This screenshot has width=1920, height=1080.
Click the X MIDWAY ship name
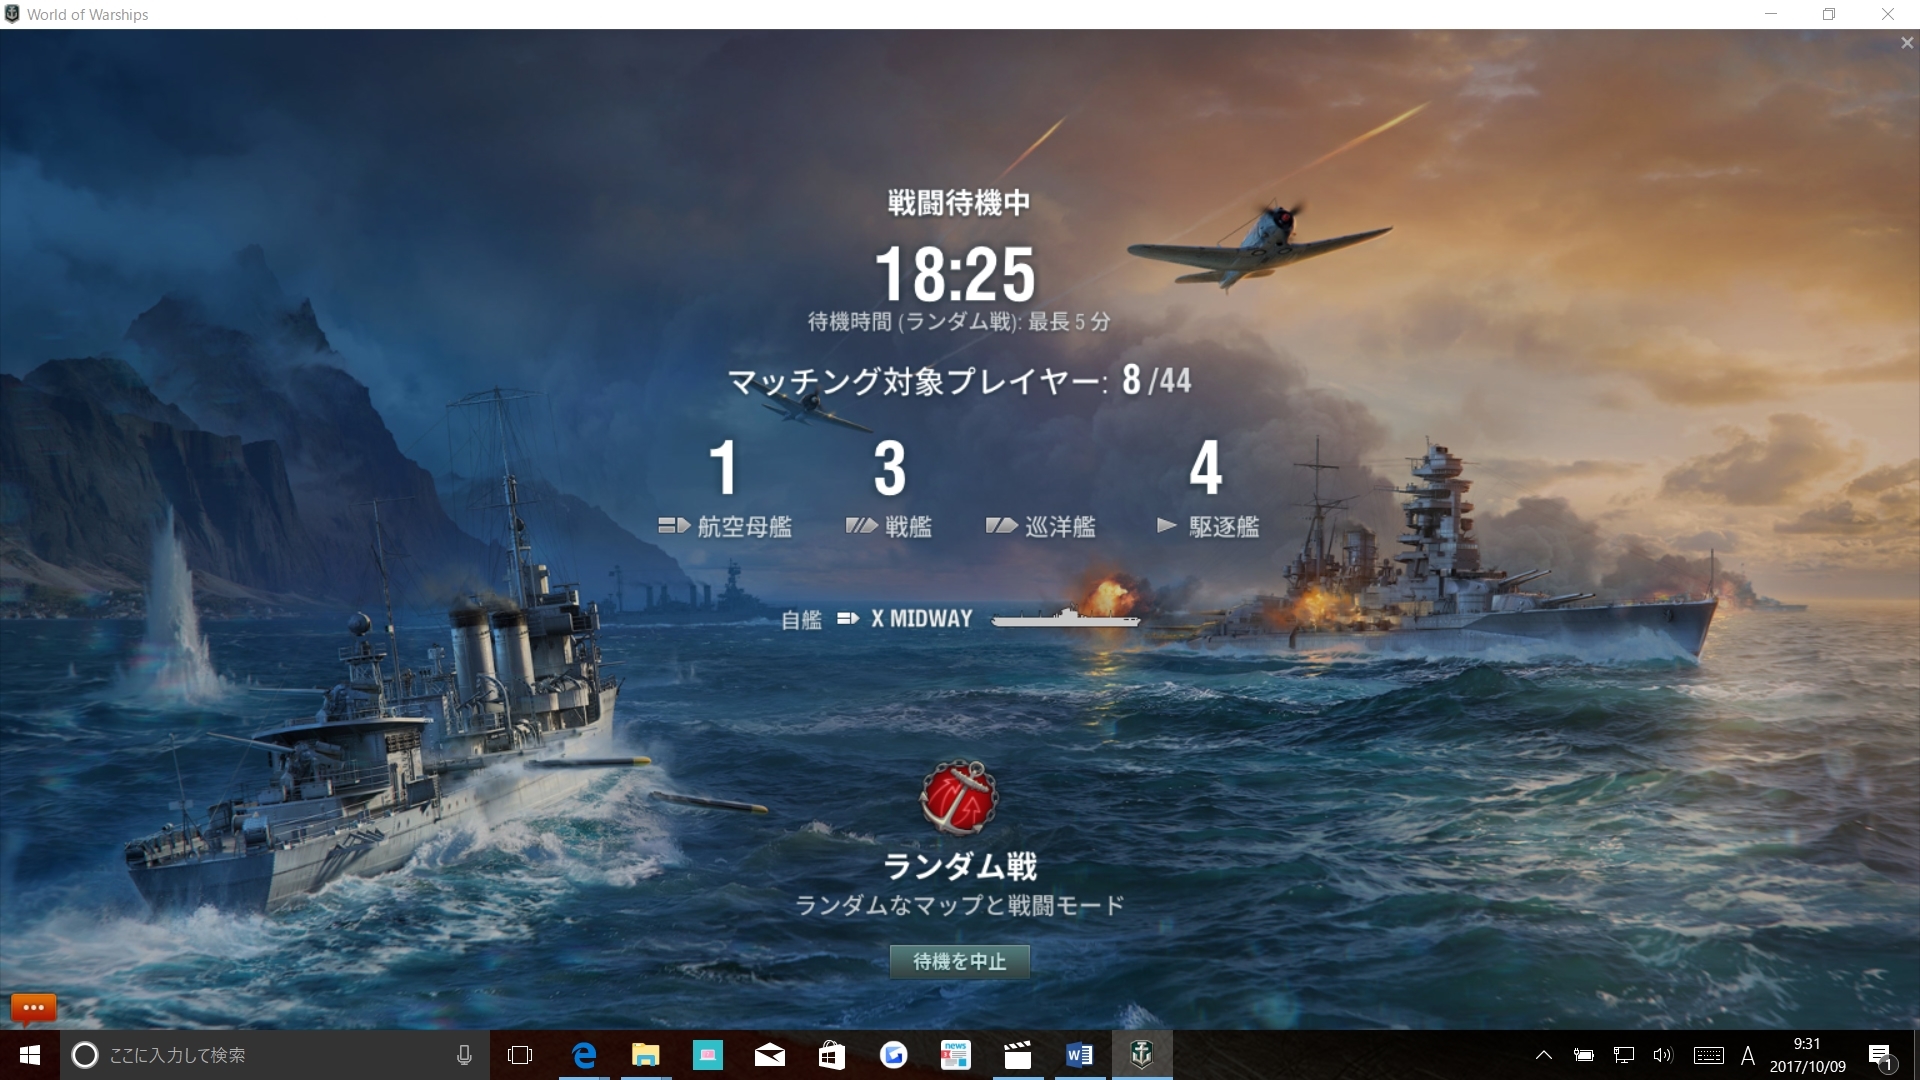pos(921,619)
